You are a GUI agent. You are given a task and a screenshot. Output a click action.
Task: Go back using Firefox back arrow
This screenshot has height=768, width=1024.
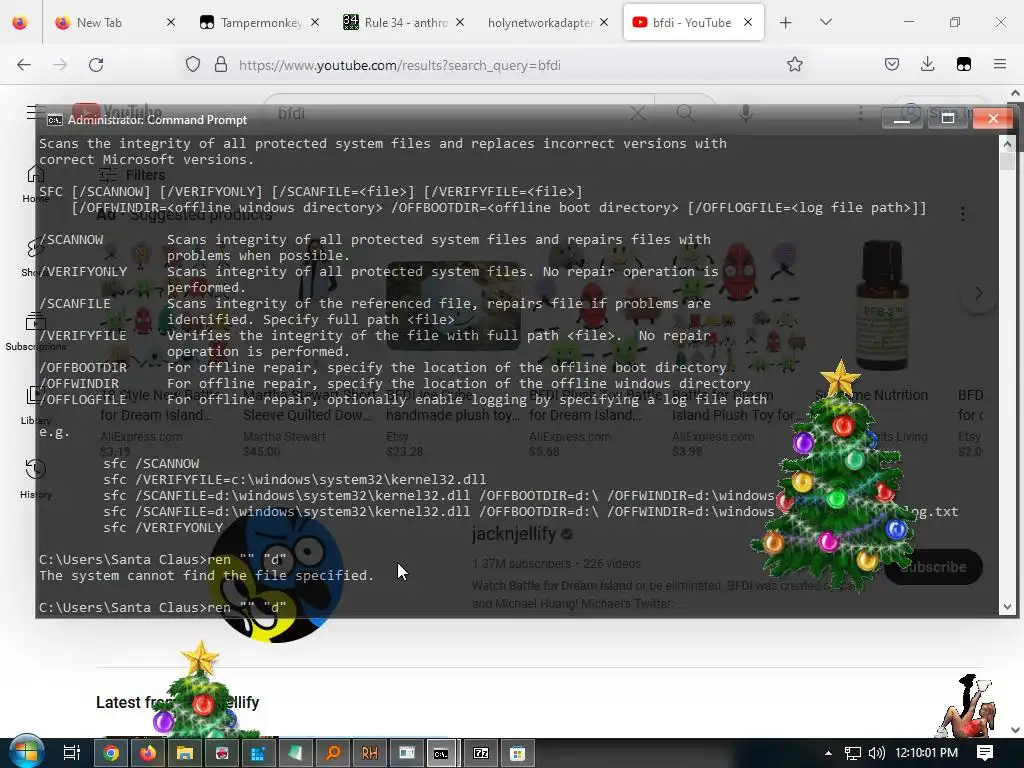click(24, 65)
